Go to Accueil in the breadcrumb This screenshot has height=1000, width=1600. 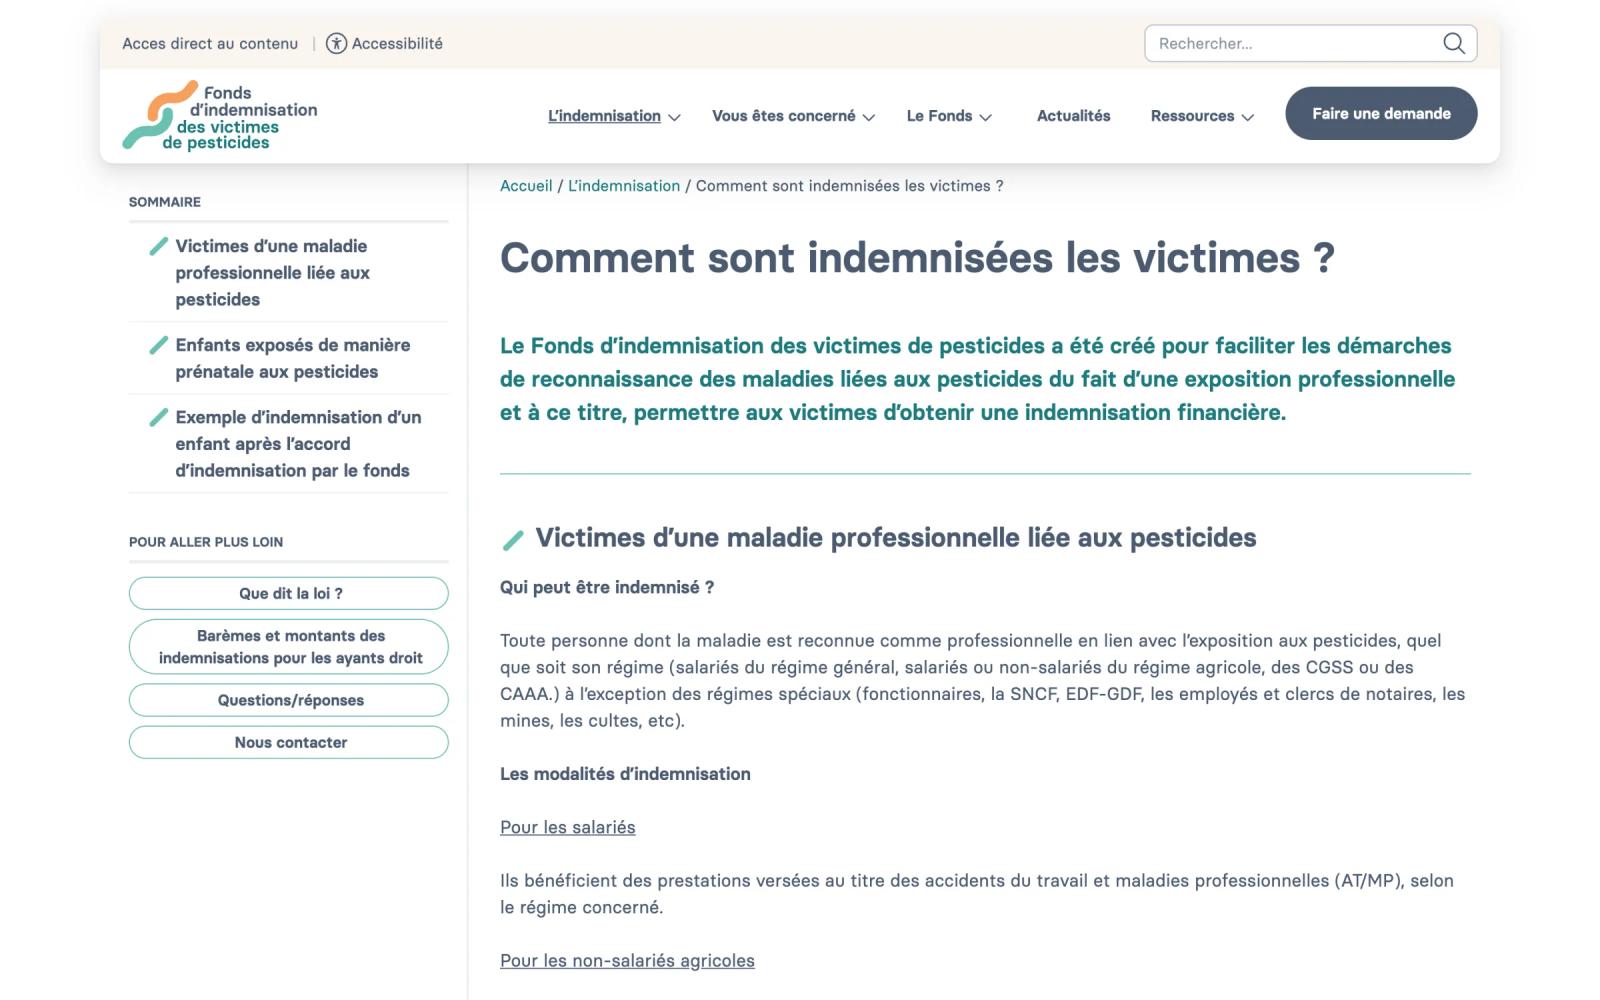pos(526,186)
